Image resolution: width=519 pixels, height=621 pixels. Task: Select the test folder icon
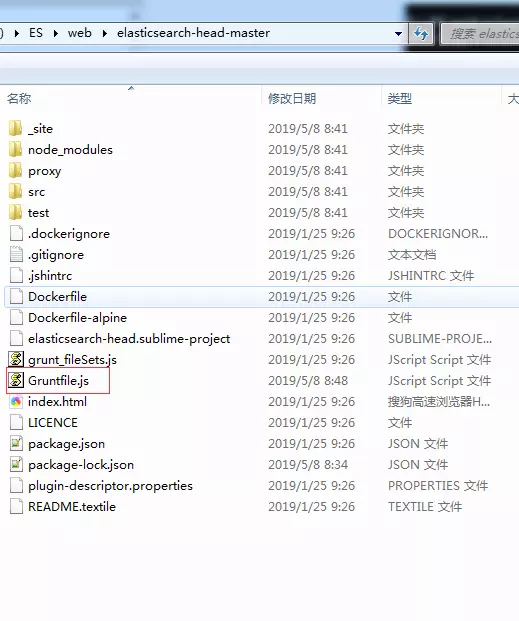(16, 213)
